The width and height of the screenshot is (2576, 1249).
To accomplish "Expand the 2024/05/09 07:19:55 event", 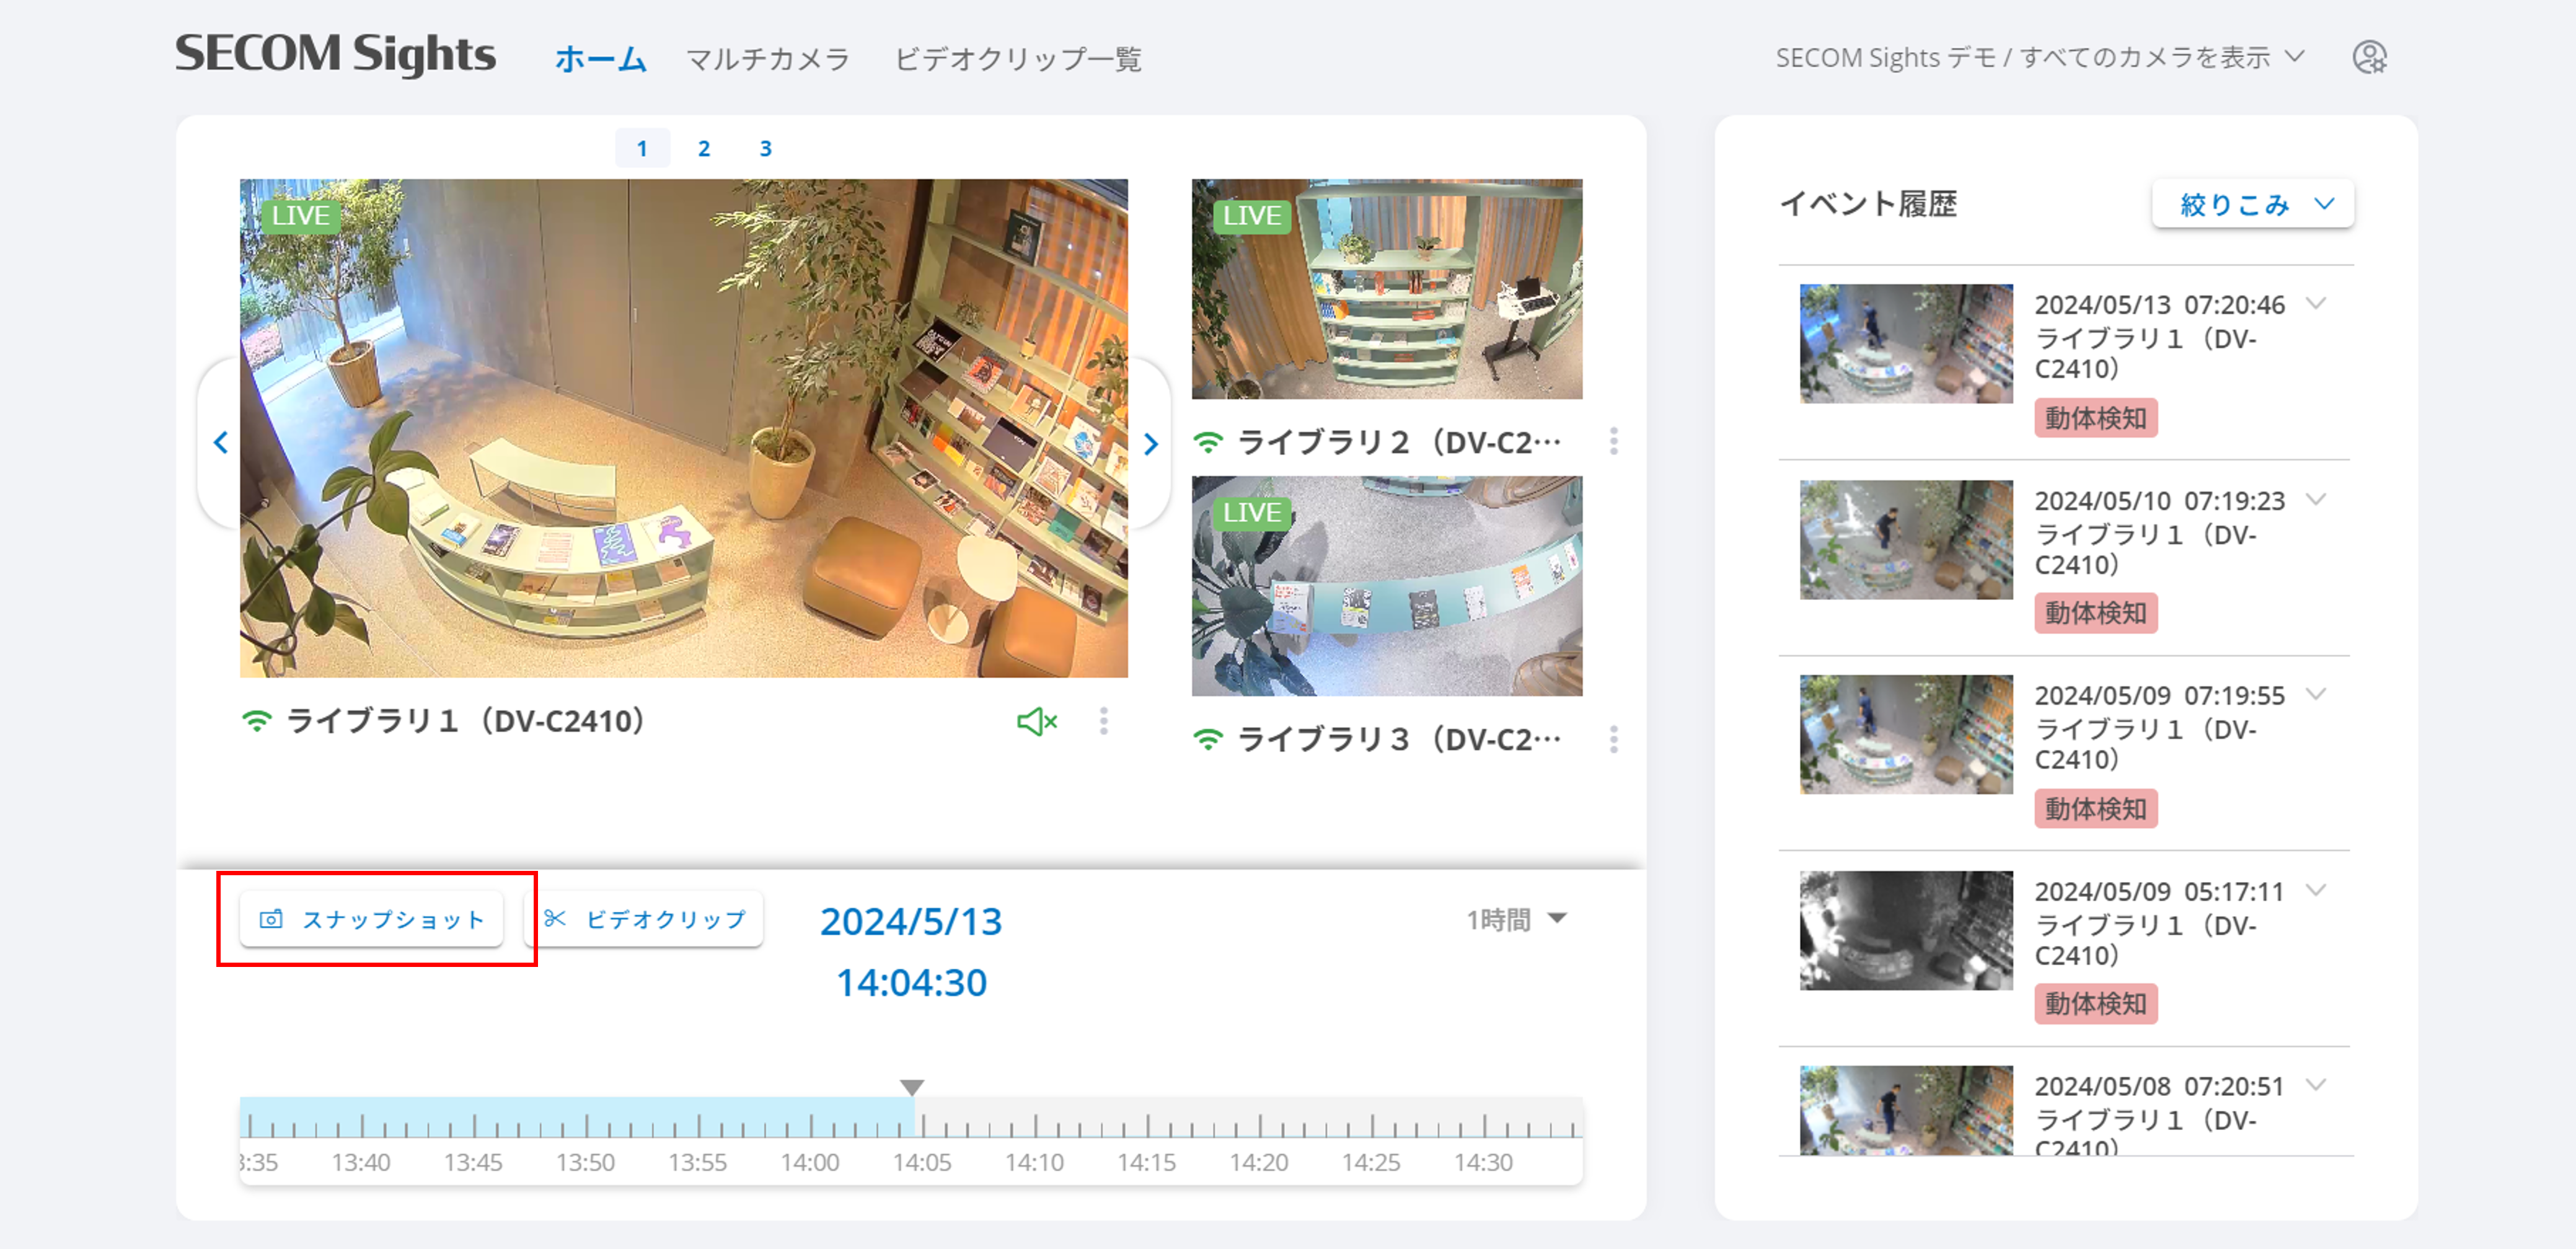I will point(2316,694).
